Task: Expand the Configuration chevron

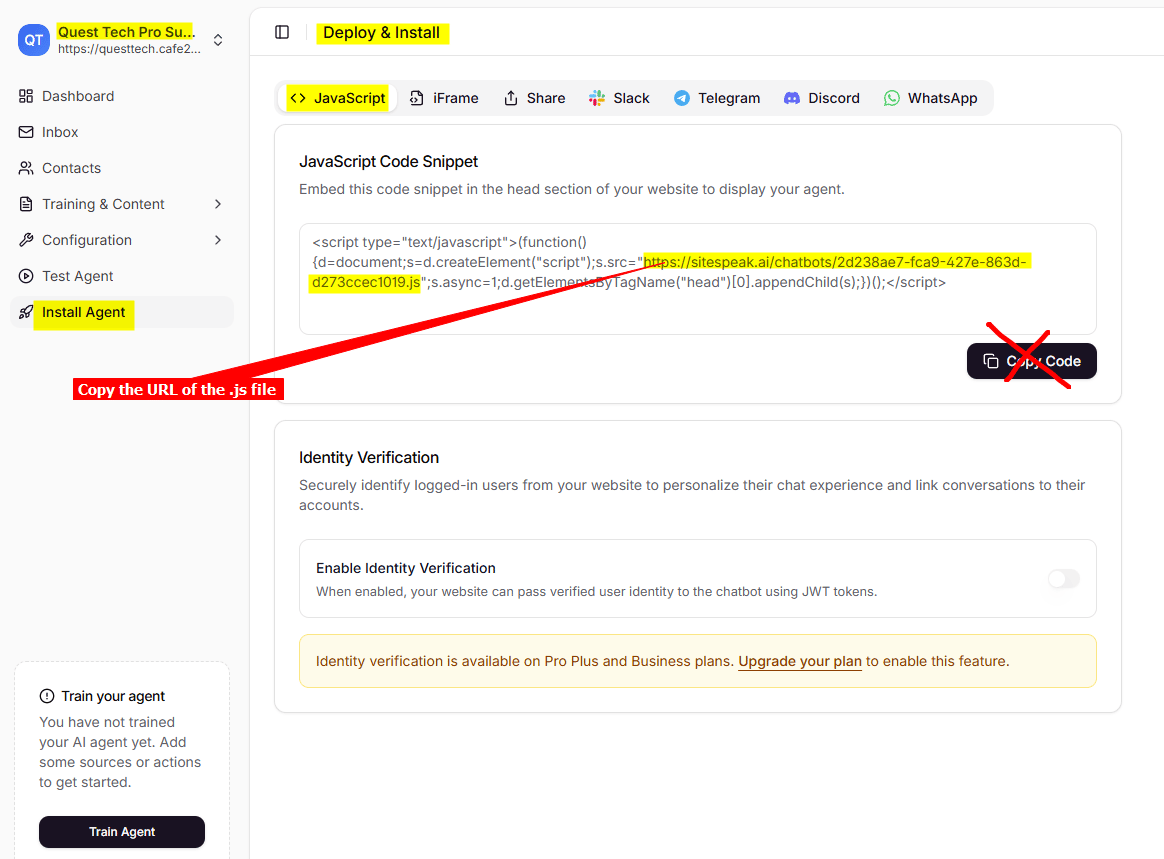Action: click(218, 240)
